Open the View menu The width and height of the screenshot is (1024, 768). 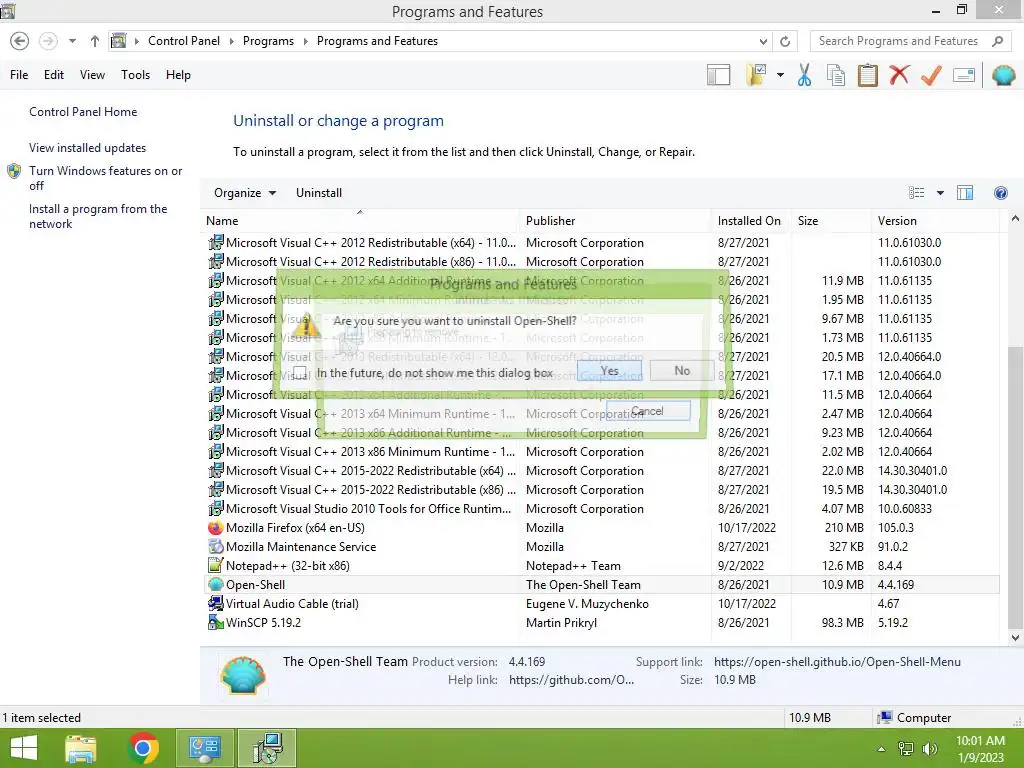point(92,75)
